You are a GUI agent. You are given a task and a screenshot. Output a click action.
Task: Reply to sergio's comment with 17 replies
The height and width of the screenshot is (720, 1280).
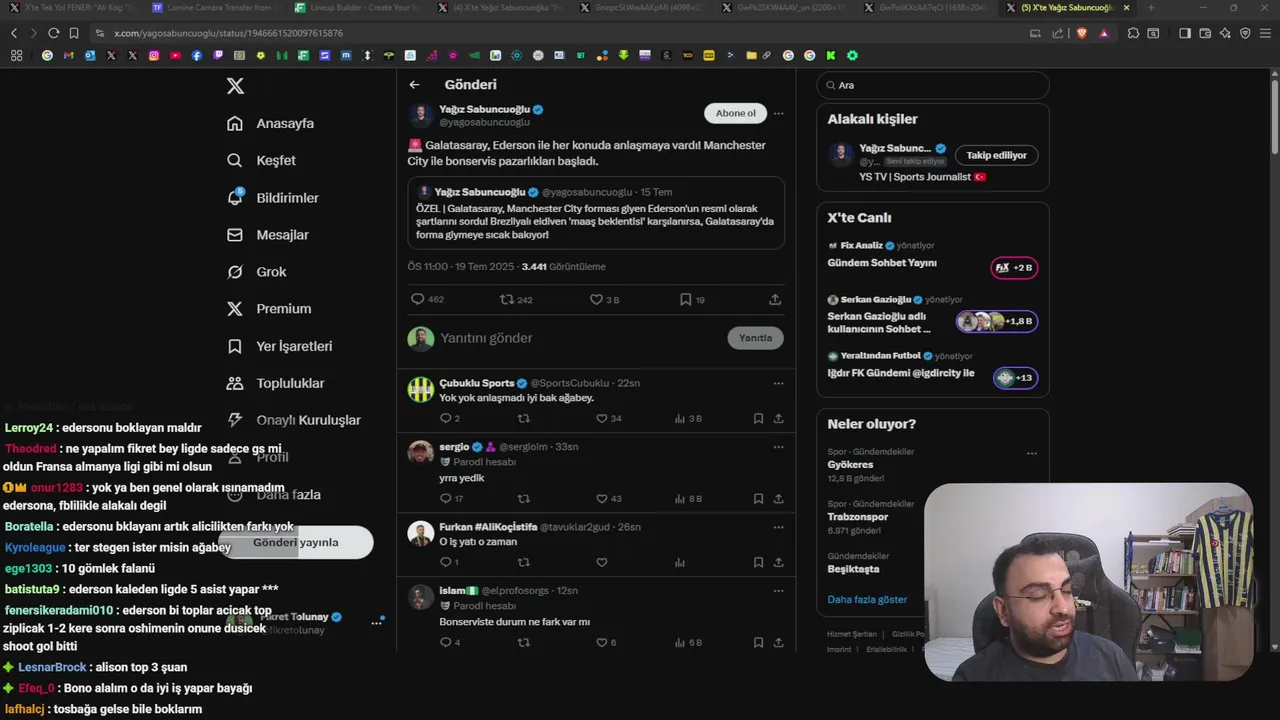(446, 498)
